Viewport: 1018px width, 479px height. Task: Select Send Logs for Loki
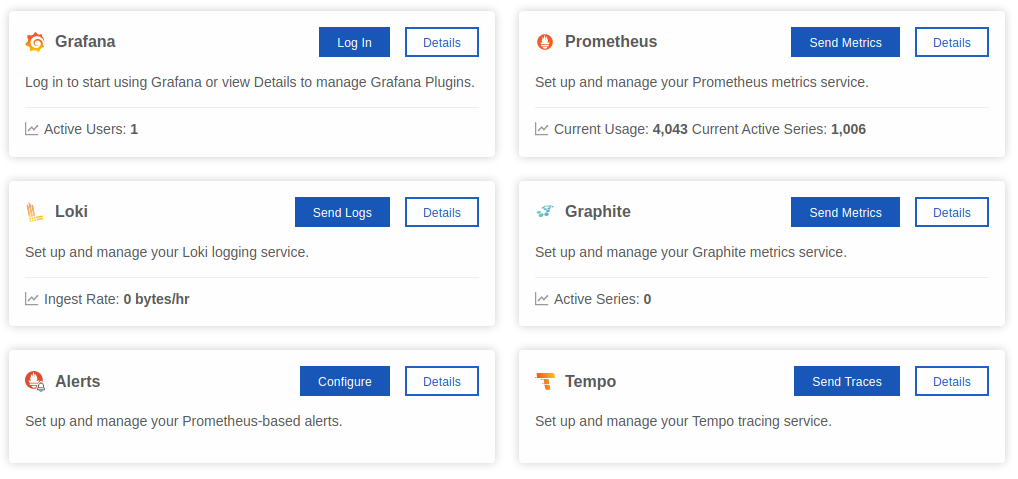342,212
